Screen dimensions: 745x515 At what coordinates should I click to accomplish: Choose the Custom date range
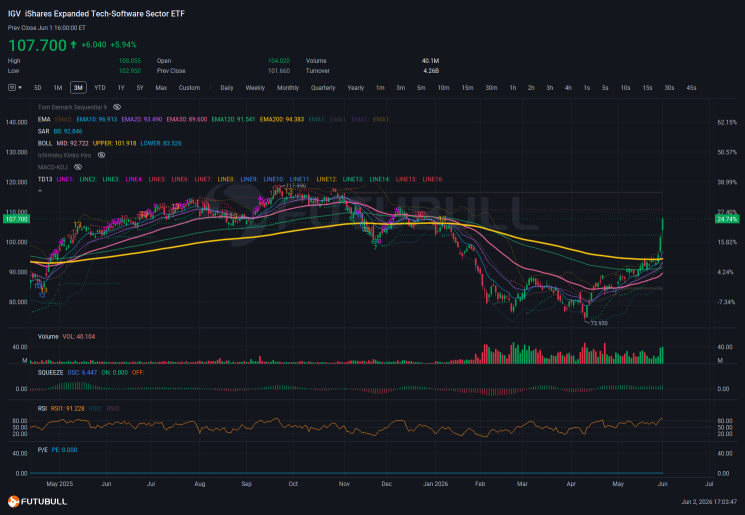tap(189, 88)
